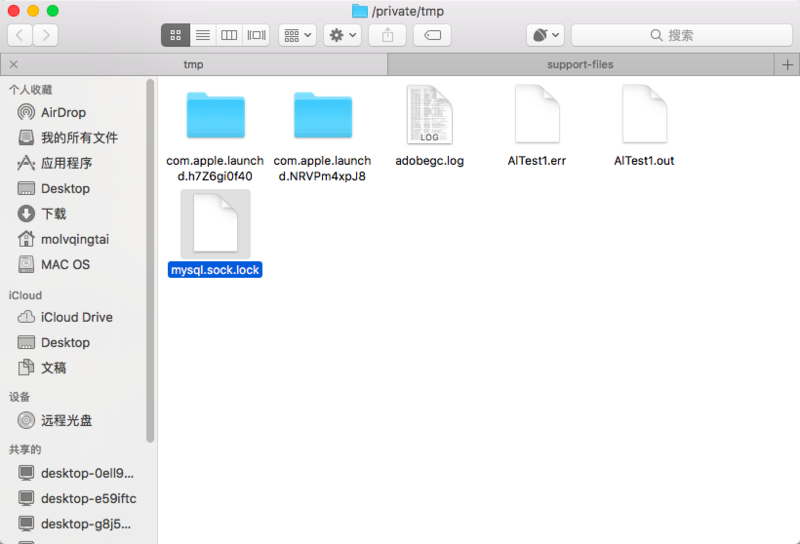
Task: Select folder com.apple.launchd.h7Z6gi0f40
Action: tap(215, 115)
